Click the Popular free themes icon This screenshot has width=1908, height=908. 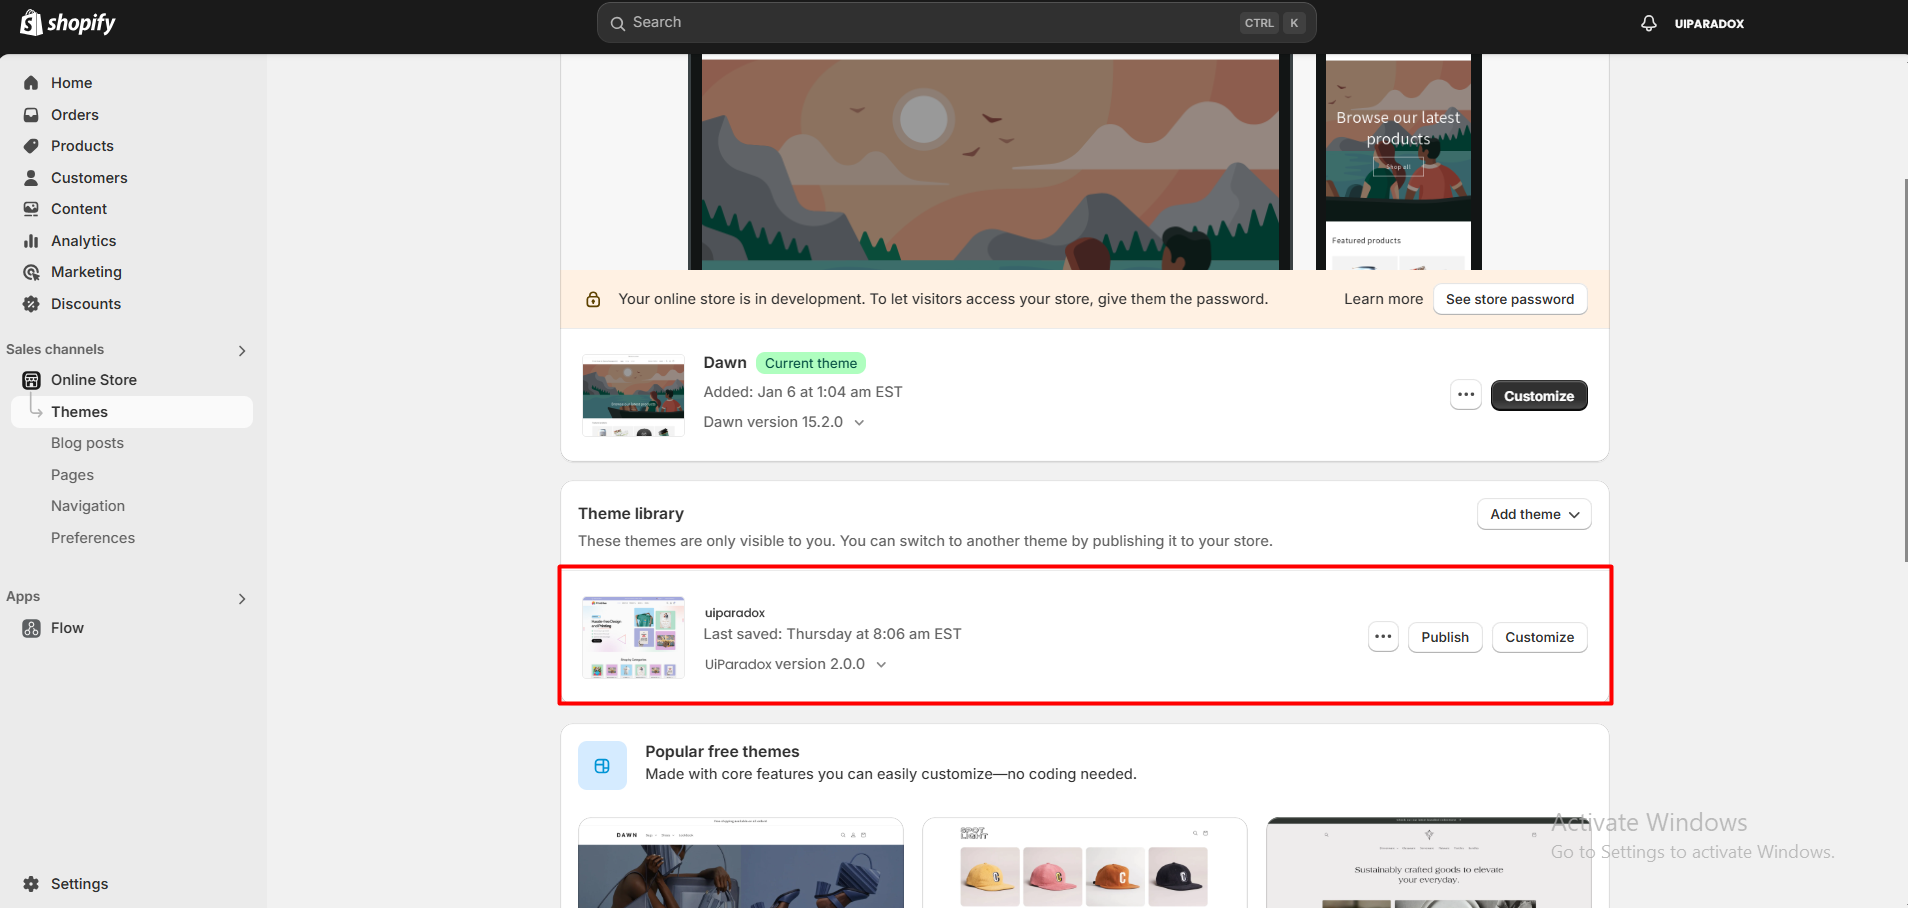click(602, 766)
